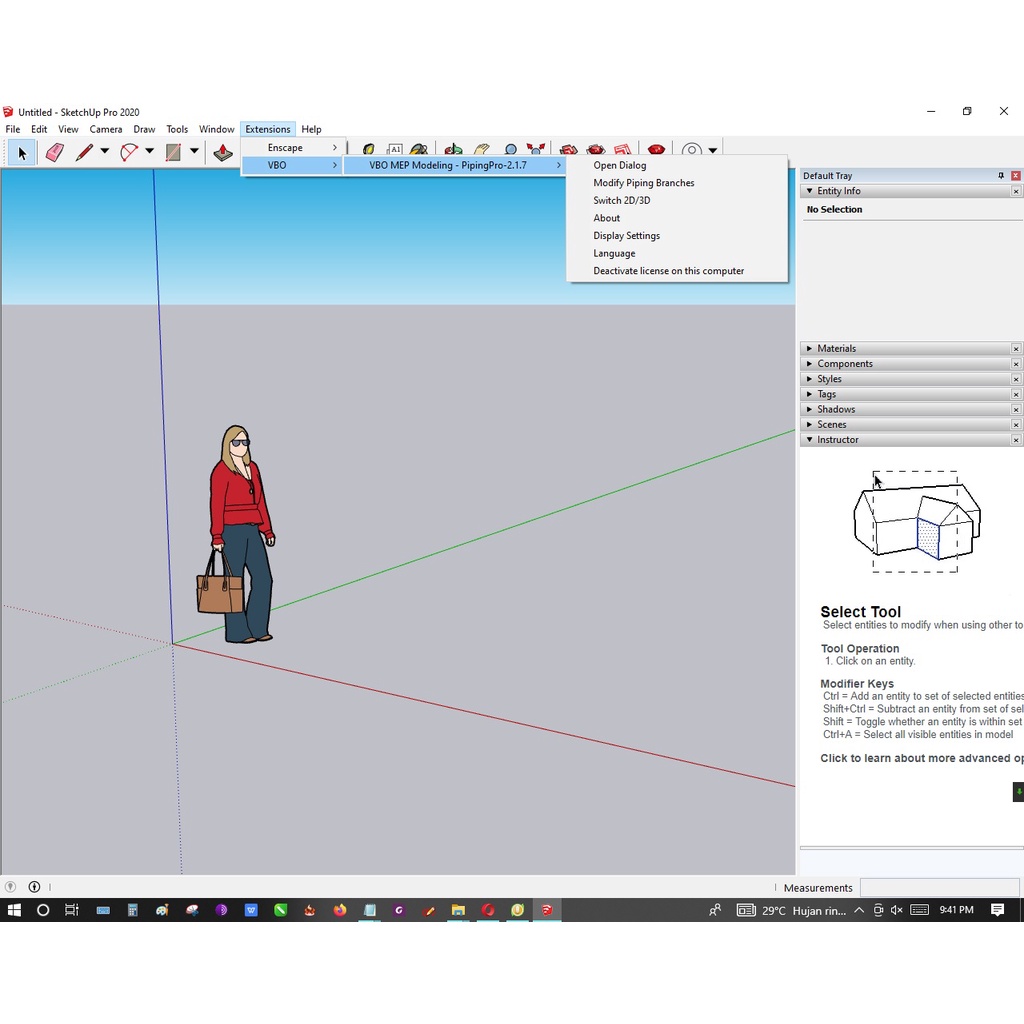Expand the Shadows section
Viewport: 1024px width, 1024px height.
810,408
